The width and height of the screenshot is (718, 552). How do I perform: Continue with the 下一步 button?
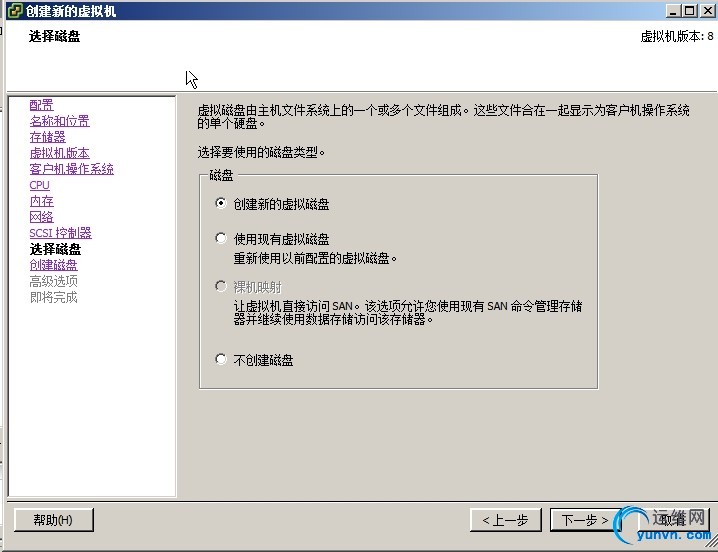coord(584,520)
